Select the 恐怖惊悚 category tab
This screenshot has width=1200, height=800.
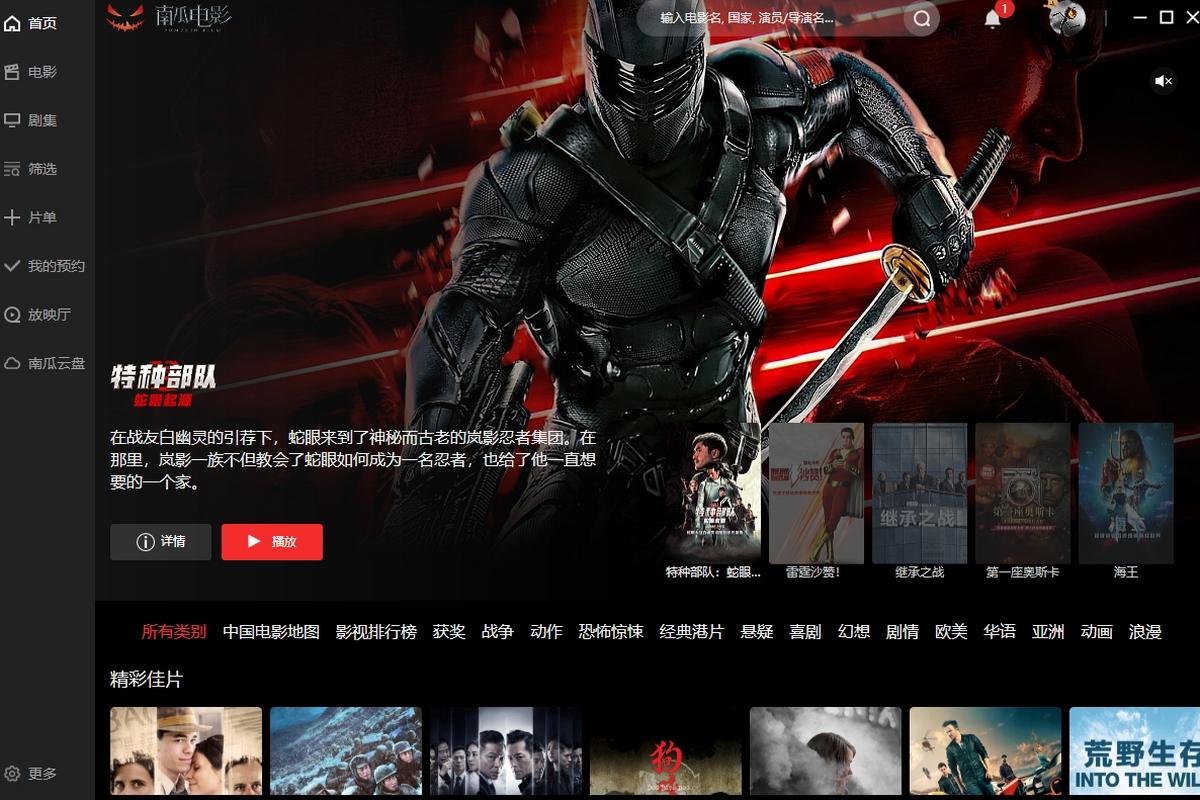(x=611, y=632)
